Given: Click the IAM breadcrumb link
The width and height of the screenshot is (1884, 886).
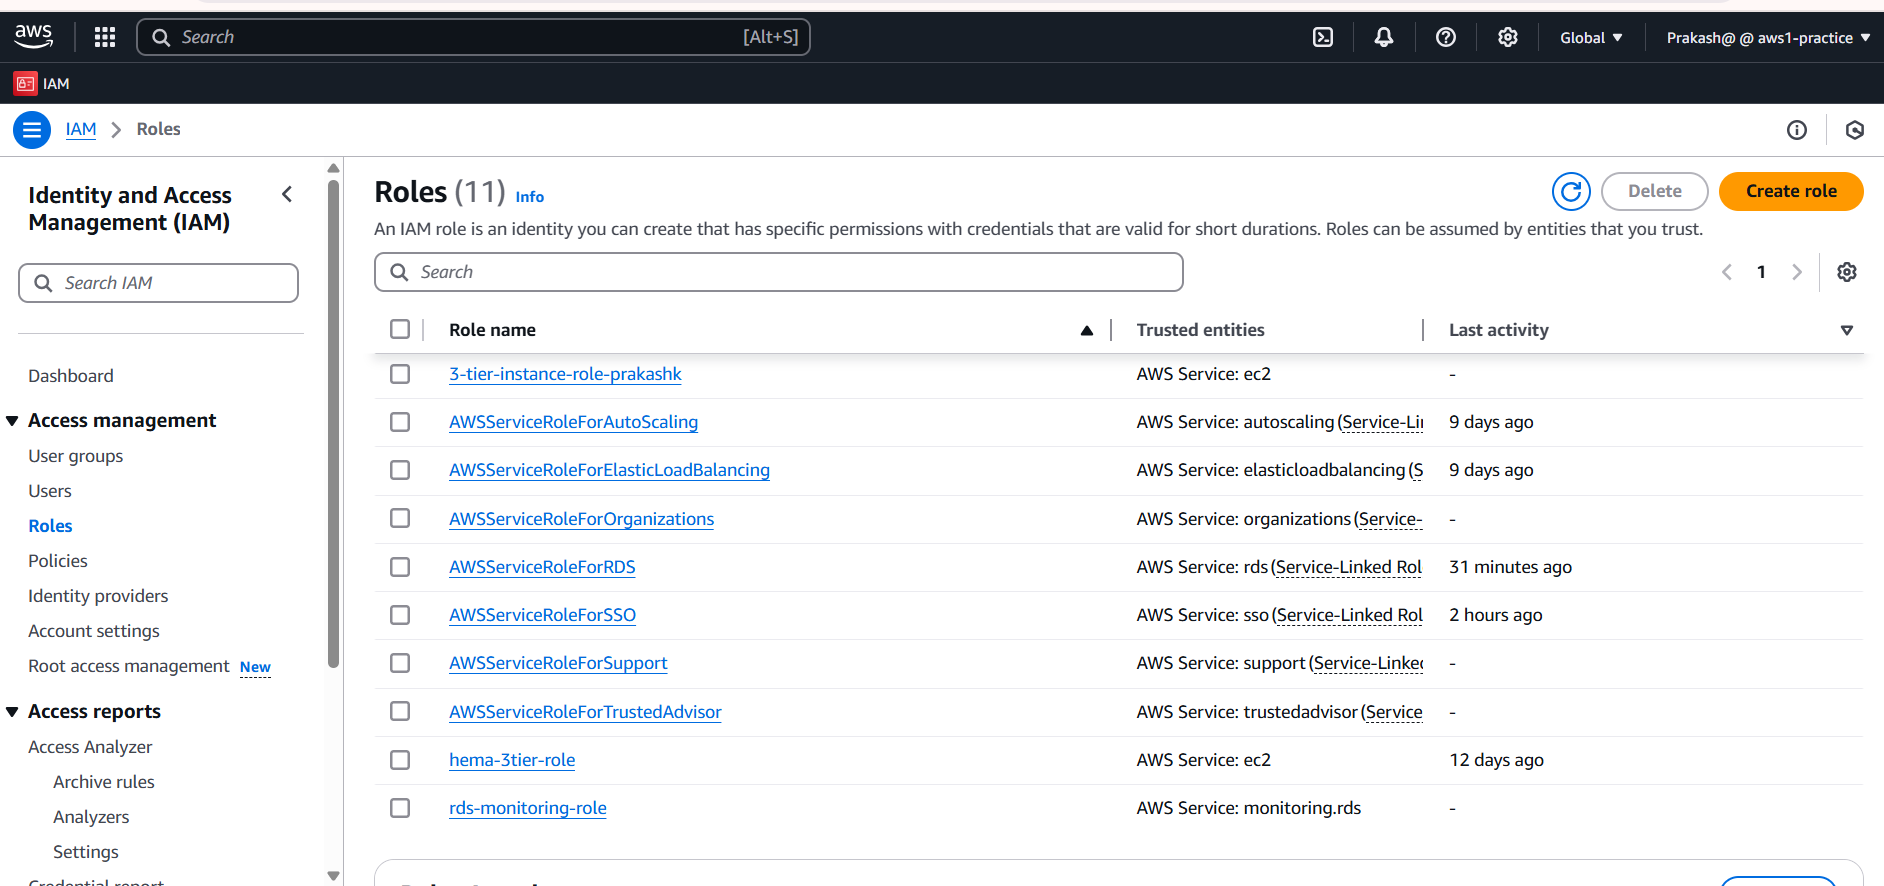Looking at the screenshot, I should click(x=81, y=129).
